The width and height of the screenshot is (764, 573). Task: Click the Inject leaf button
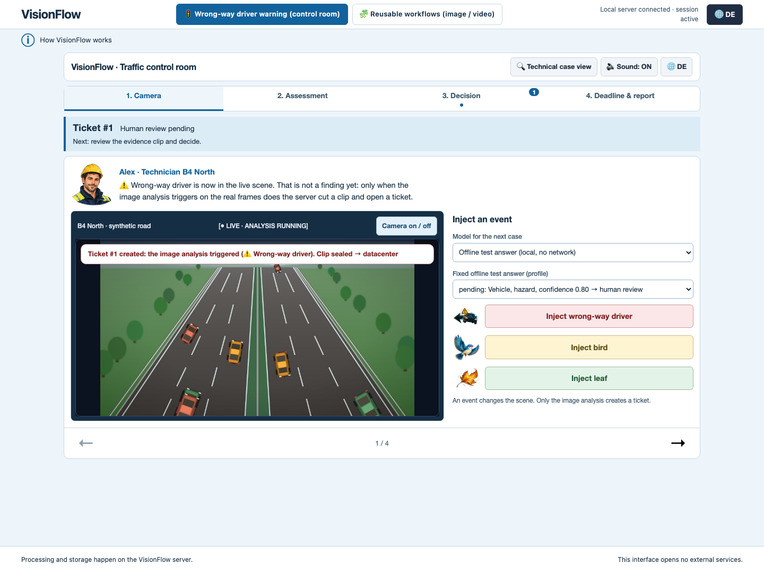point(589,378)
